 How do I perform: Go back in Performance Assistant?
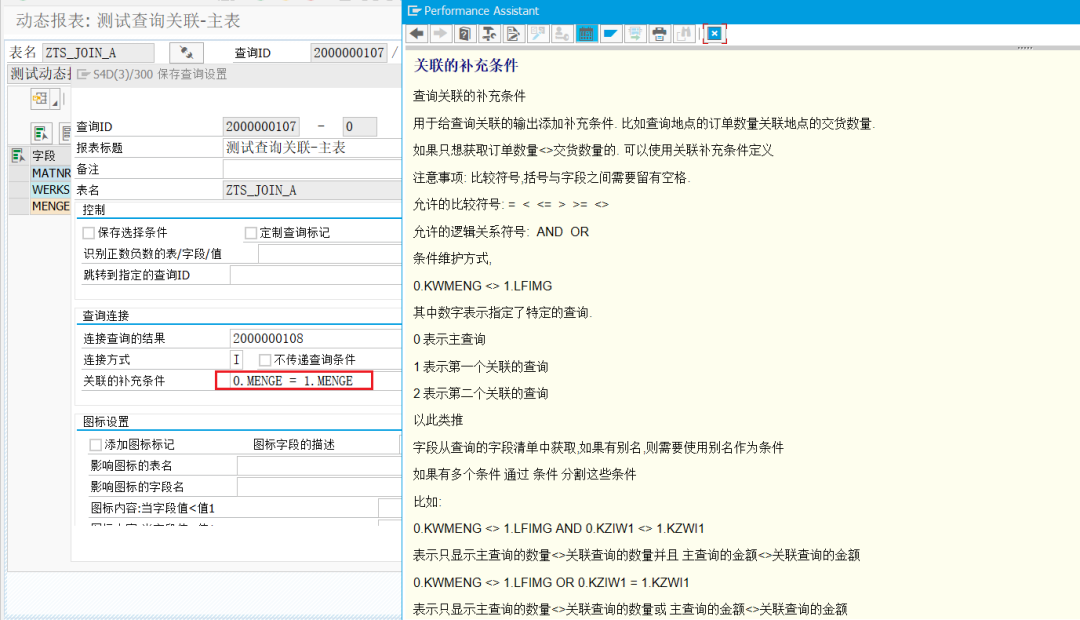click(x=417, y=33)
